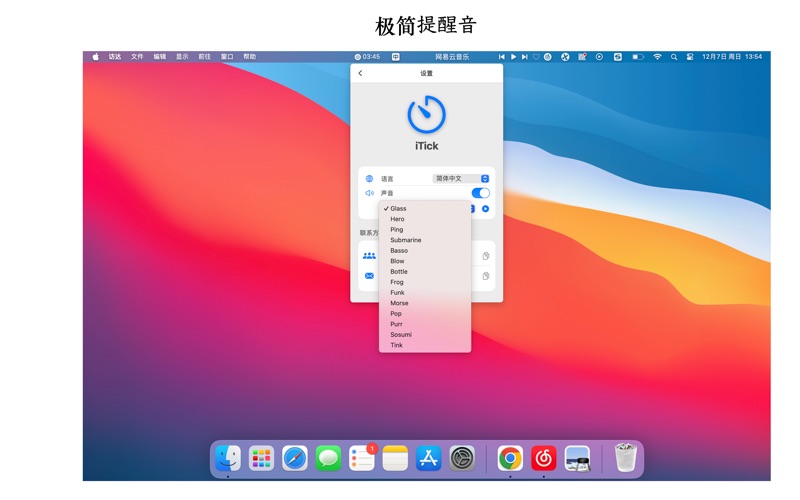Open Messages from the dock
The image size is (800, 500).
pyautogui.click(x=328, y=458)
